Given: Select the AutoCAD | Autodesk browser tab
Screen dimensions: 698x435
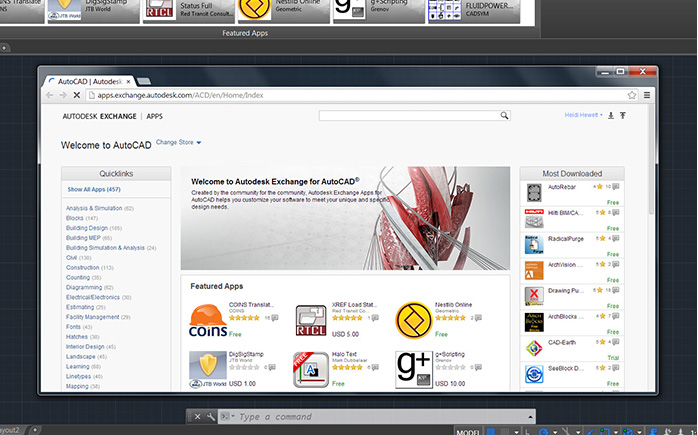Looking at the screenshot, I should tap(89, 81).
